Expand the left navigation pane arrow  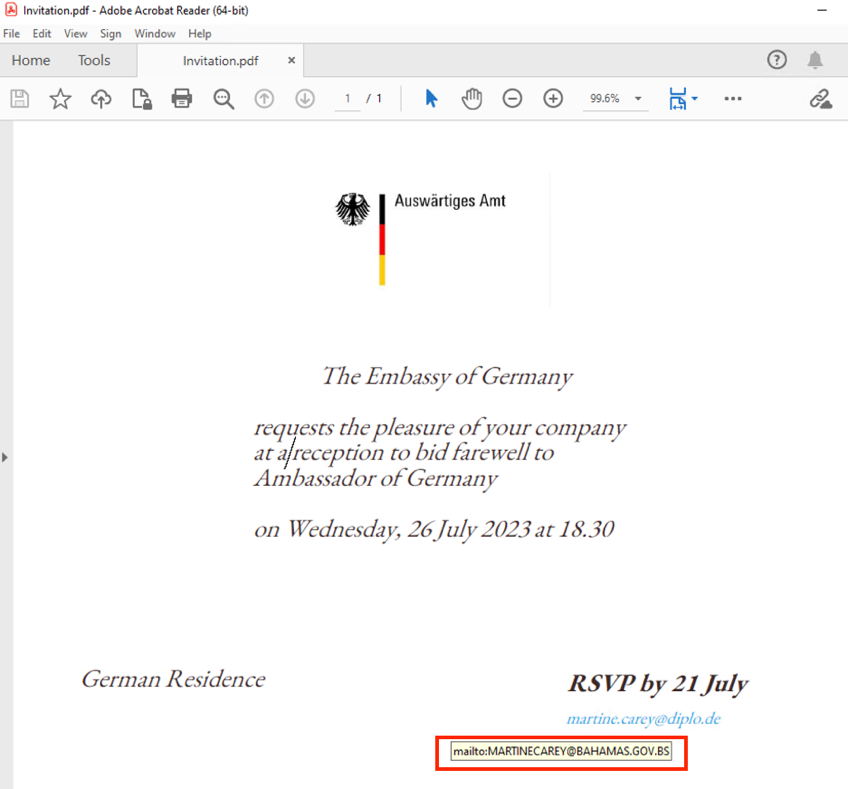tap(5, 457)
